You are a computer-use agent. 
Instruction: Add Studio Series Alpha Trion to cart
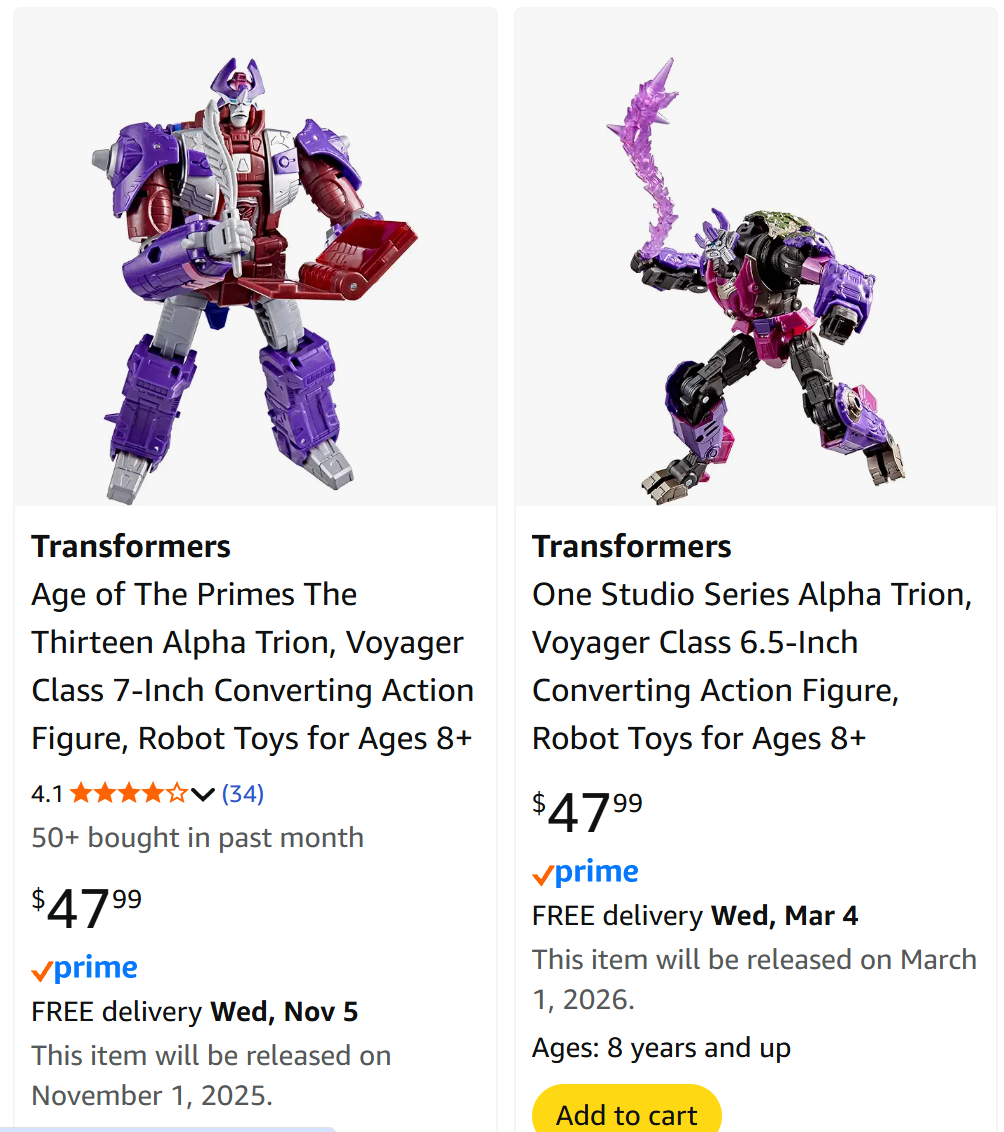pos(627,1113)
